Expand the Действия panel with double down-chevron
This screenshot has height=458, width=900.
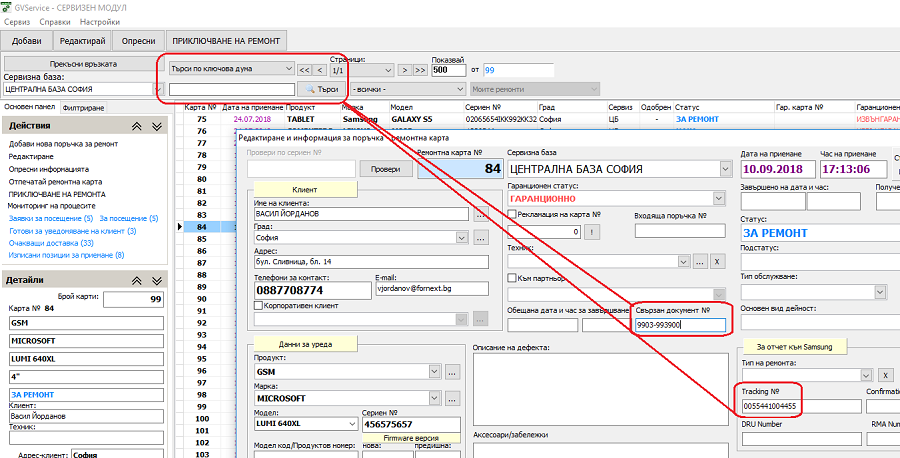[157, 126]
